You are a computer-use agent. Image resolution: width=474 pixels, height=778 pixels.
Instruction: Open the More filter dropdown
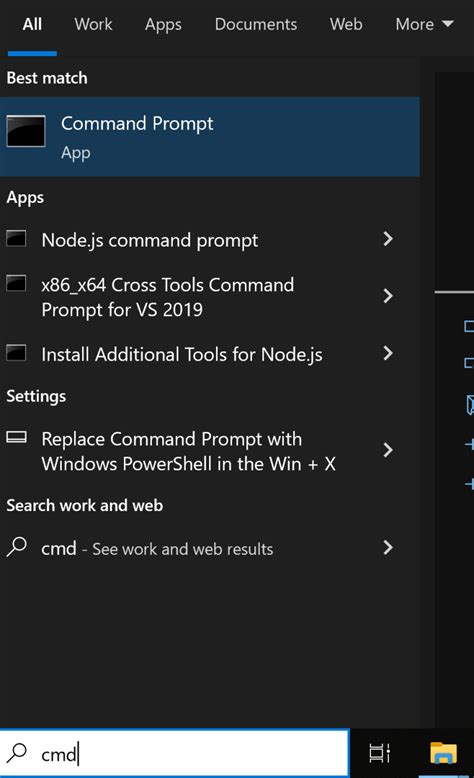point(424,24)
